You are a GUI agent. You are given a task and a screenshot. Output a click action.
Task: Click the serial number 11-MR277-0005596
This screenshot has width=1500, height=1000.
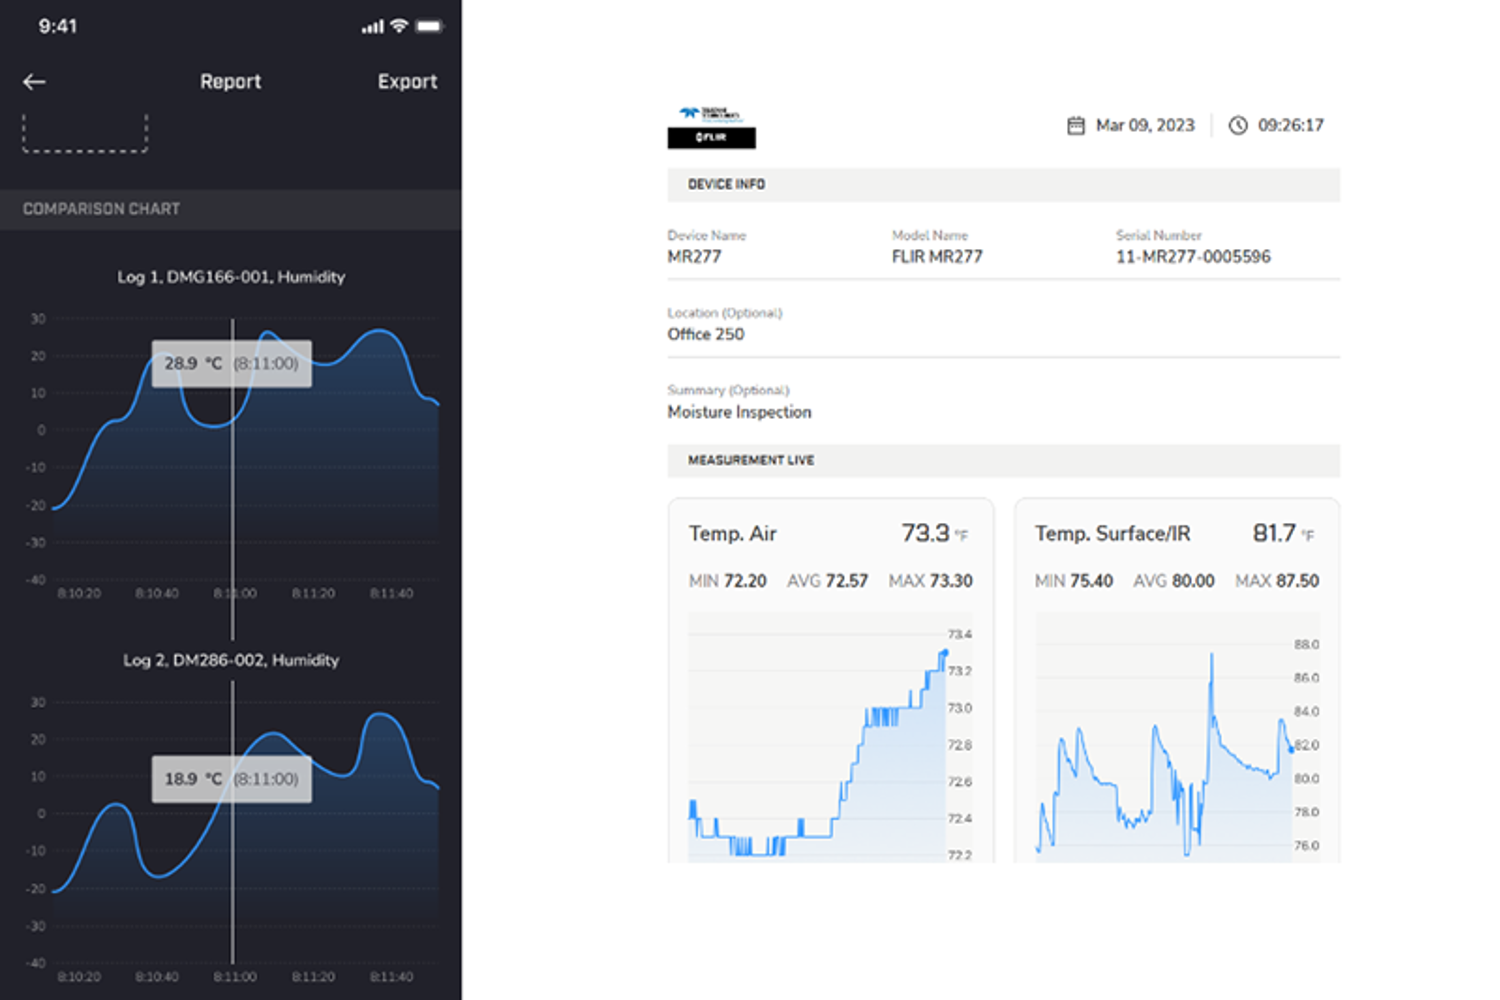(1193, 257)
